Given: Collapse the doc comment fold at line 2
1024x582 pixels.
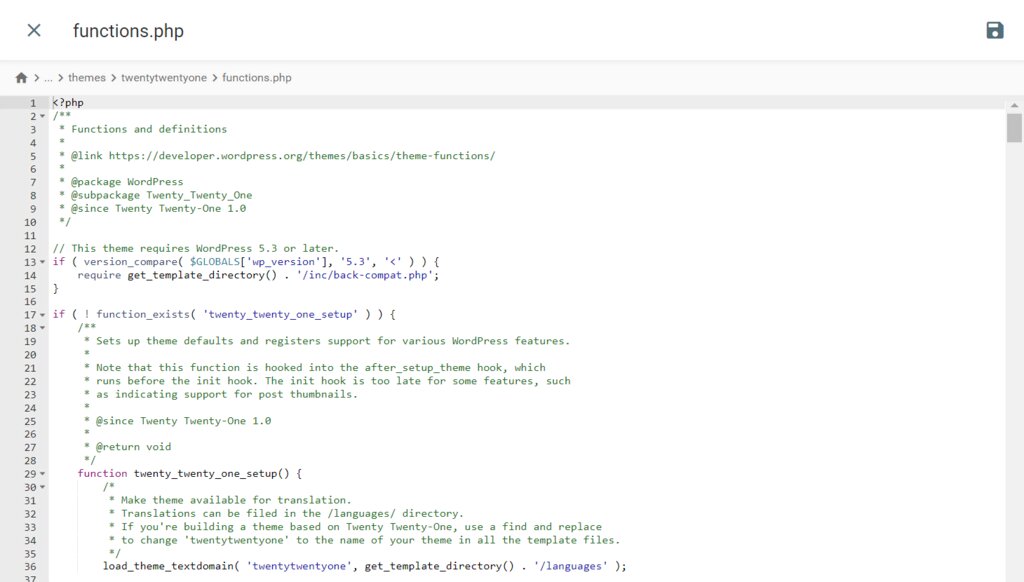Looking at the screenshot, I should [42, 116].
